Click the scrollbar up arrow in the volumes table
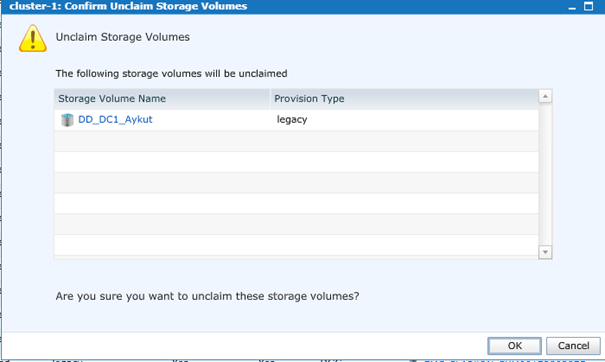The height and width of the screenshot is (362, 605). 545,96
